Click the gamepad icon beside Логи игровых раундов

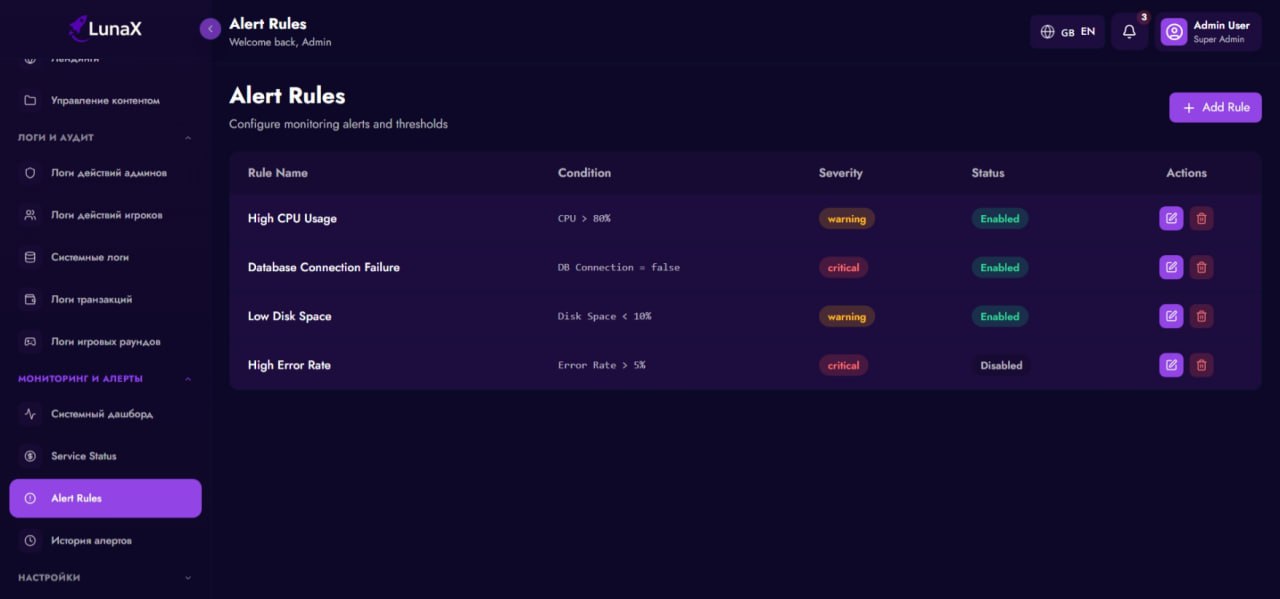tap(30, 341)
